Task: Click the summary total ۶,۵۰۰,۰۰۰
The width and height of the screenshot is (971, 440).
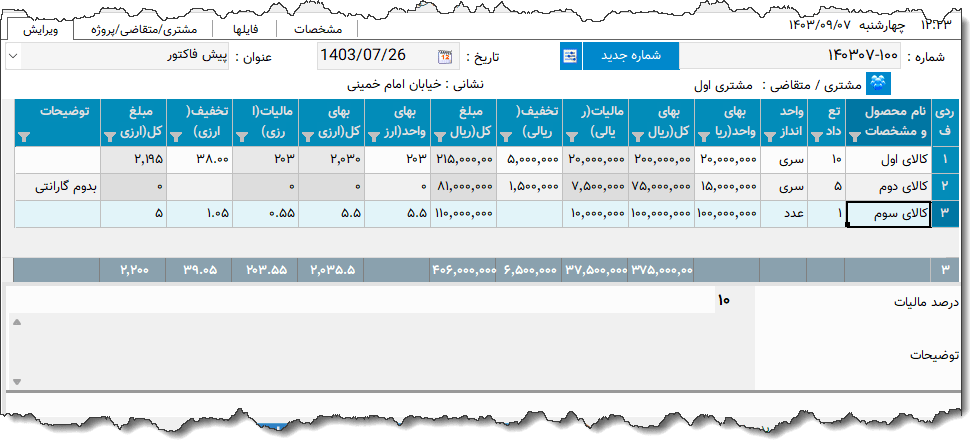Action: pyautogui.click(x=529, y=270)
